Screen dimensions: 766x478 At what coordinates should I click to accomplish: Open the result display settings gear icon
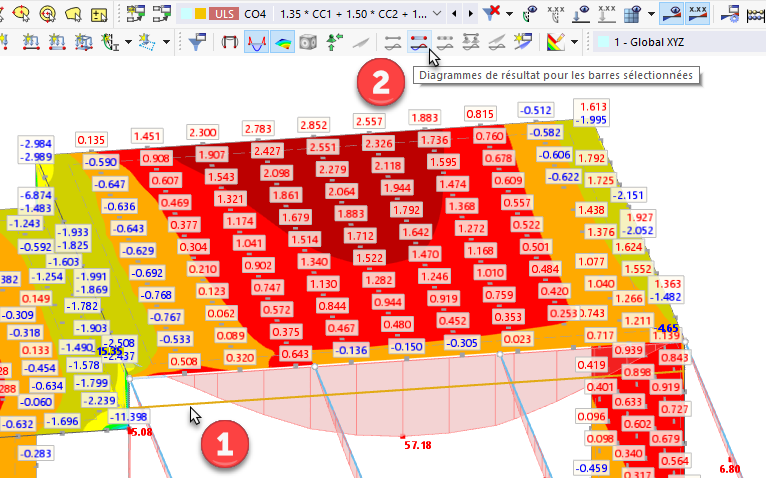coord(730,14)
